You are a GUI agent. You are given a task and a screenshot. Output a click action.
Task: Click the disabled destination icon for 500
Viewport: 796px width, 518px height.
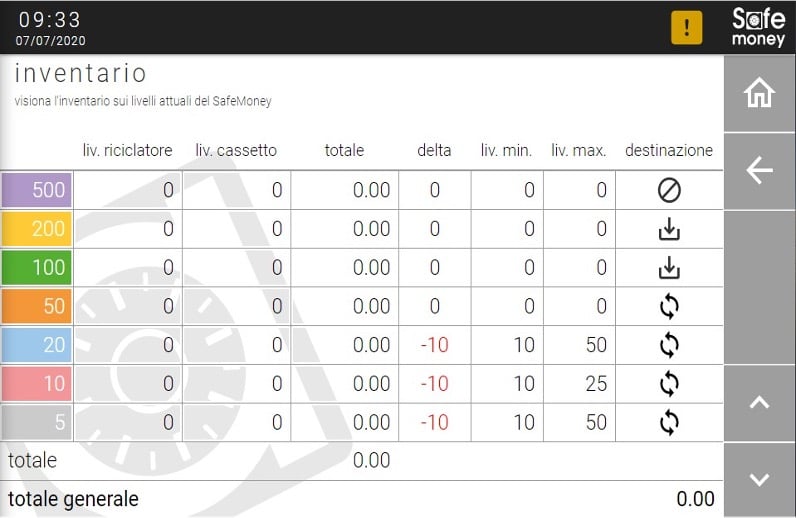click(x=669, y=190)
